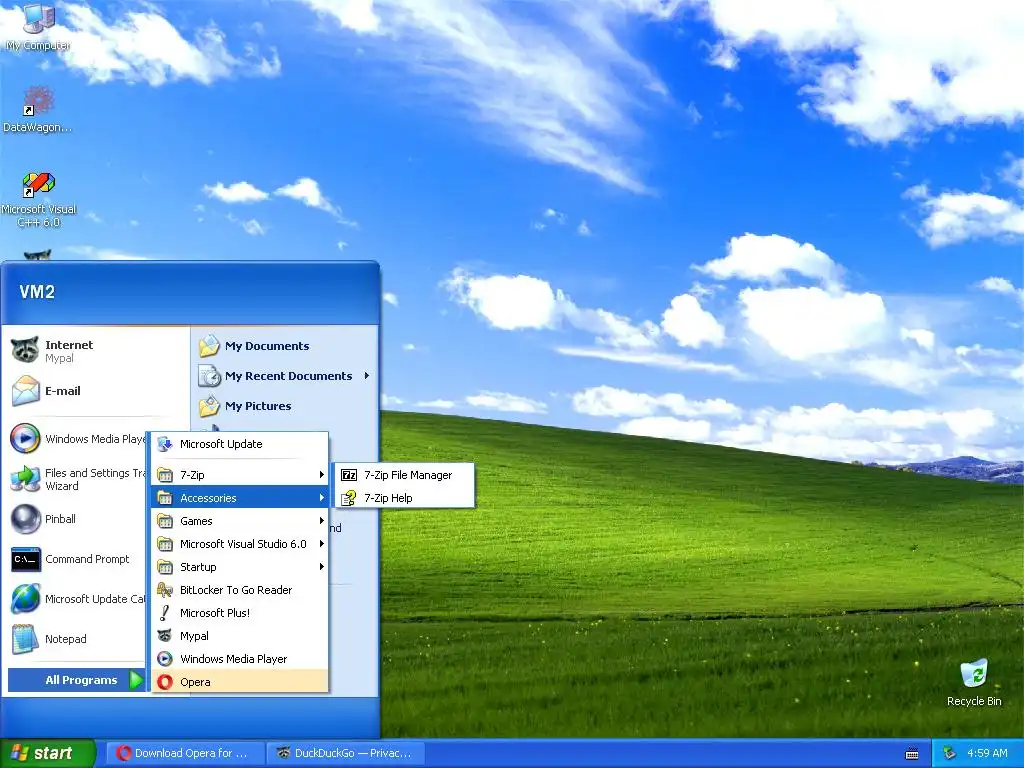The image size is (1024, 768).
Task: Click the My Recent Documents icon
Action: point(209,376)
